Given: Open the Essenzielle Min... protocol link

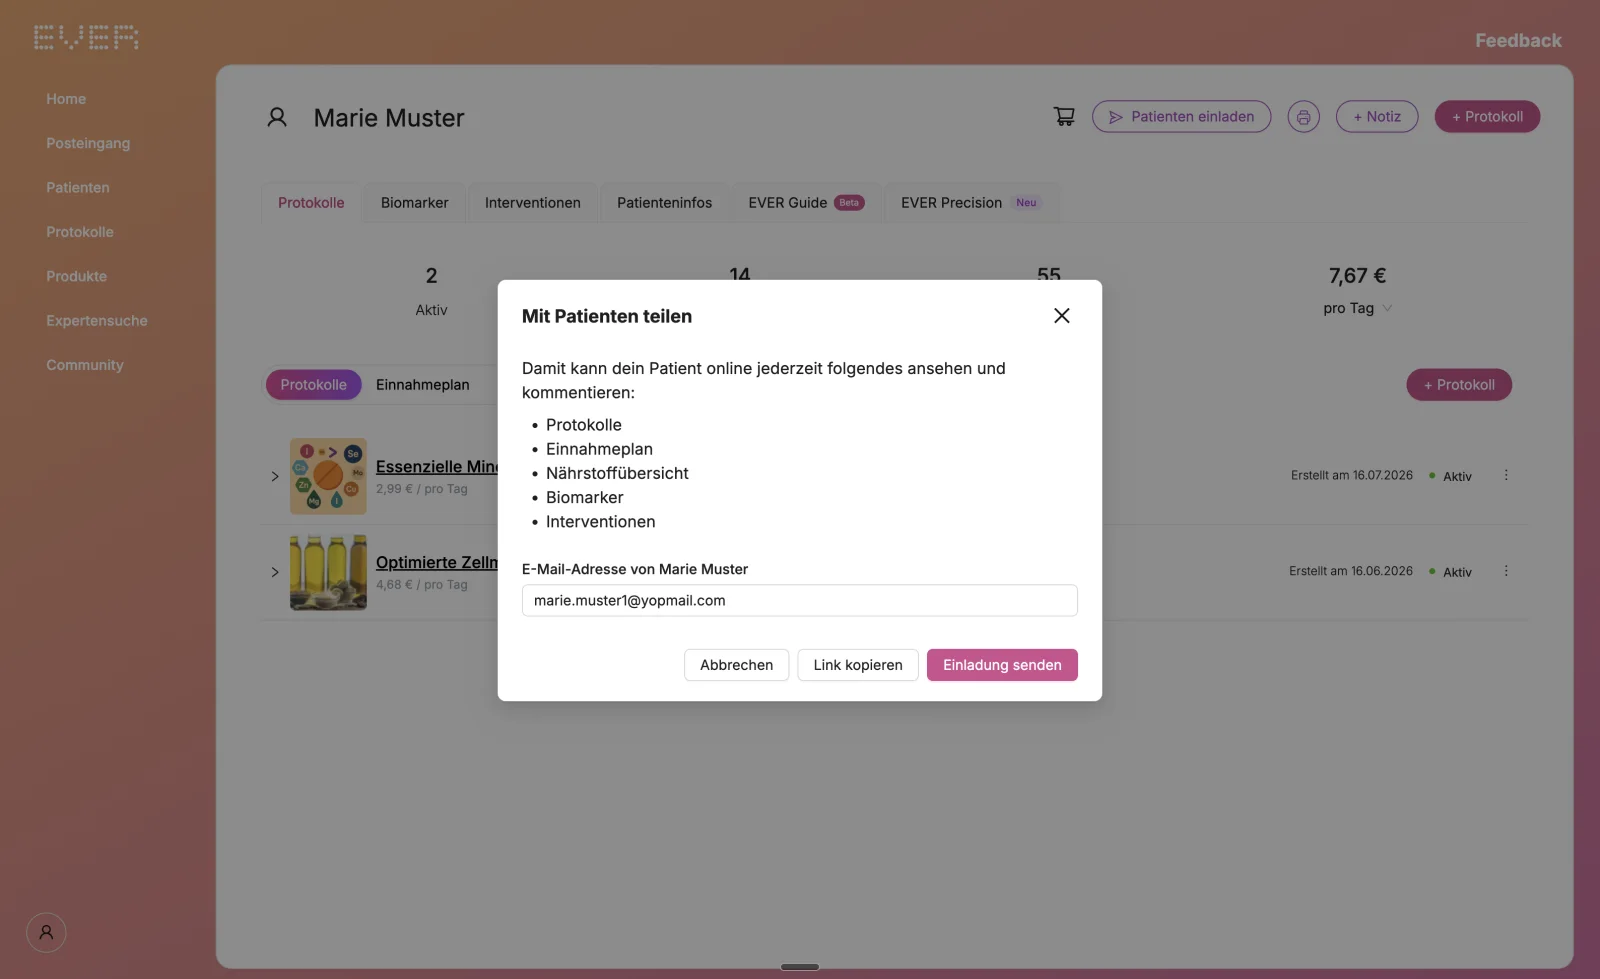Looking at the screenshot, I should (x=437, y=467).
